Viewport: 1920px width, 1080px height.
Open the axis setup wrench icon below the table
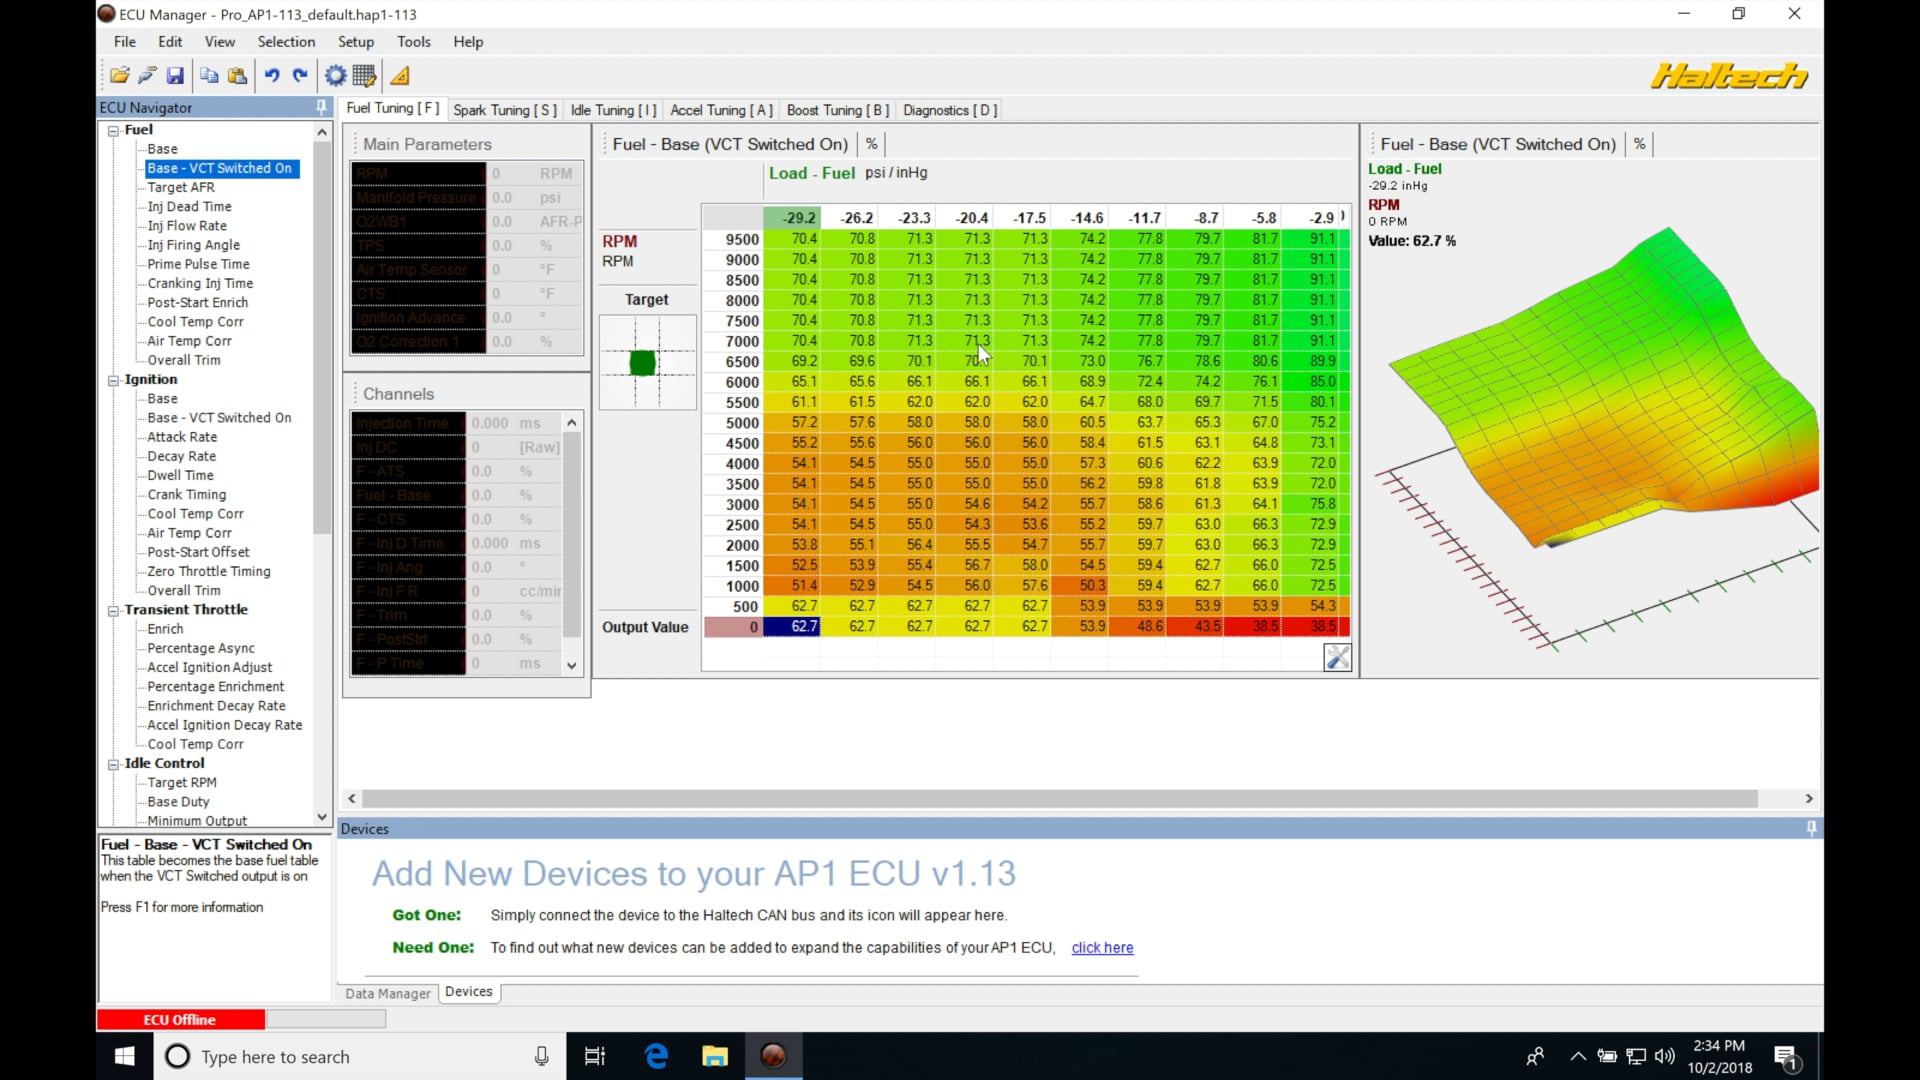click(x=1337, y=657)
